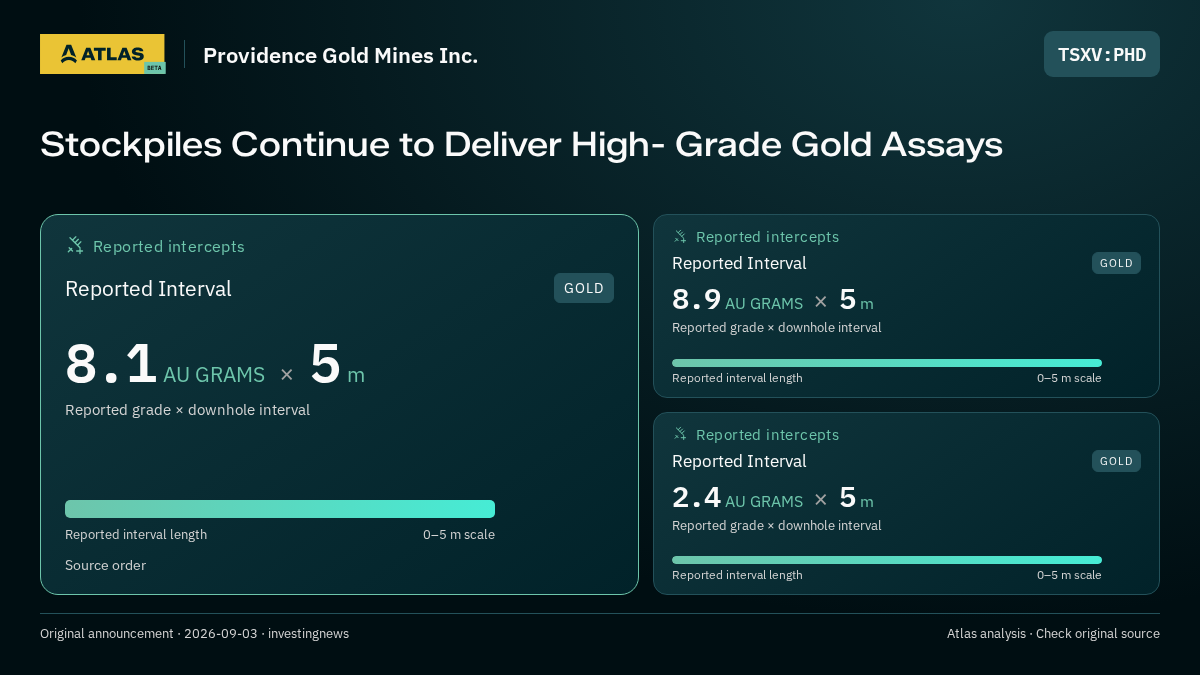The image size is (1200, 675).
Task: Click '0–5 m scale' label in the 8.1 card
Action: [459, 534]
